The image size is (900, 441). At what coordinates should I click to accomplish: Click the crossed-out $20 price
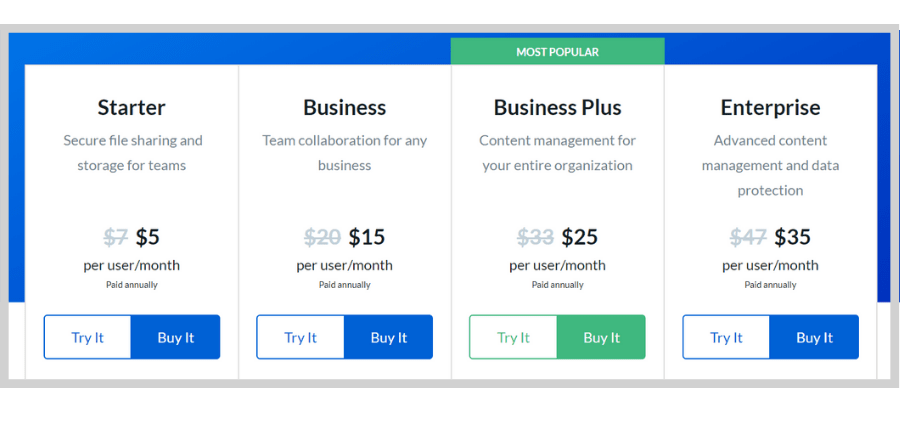[x=323, y=237]
